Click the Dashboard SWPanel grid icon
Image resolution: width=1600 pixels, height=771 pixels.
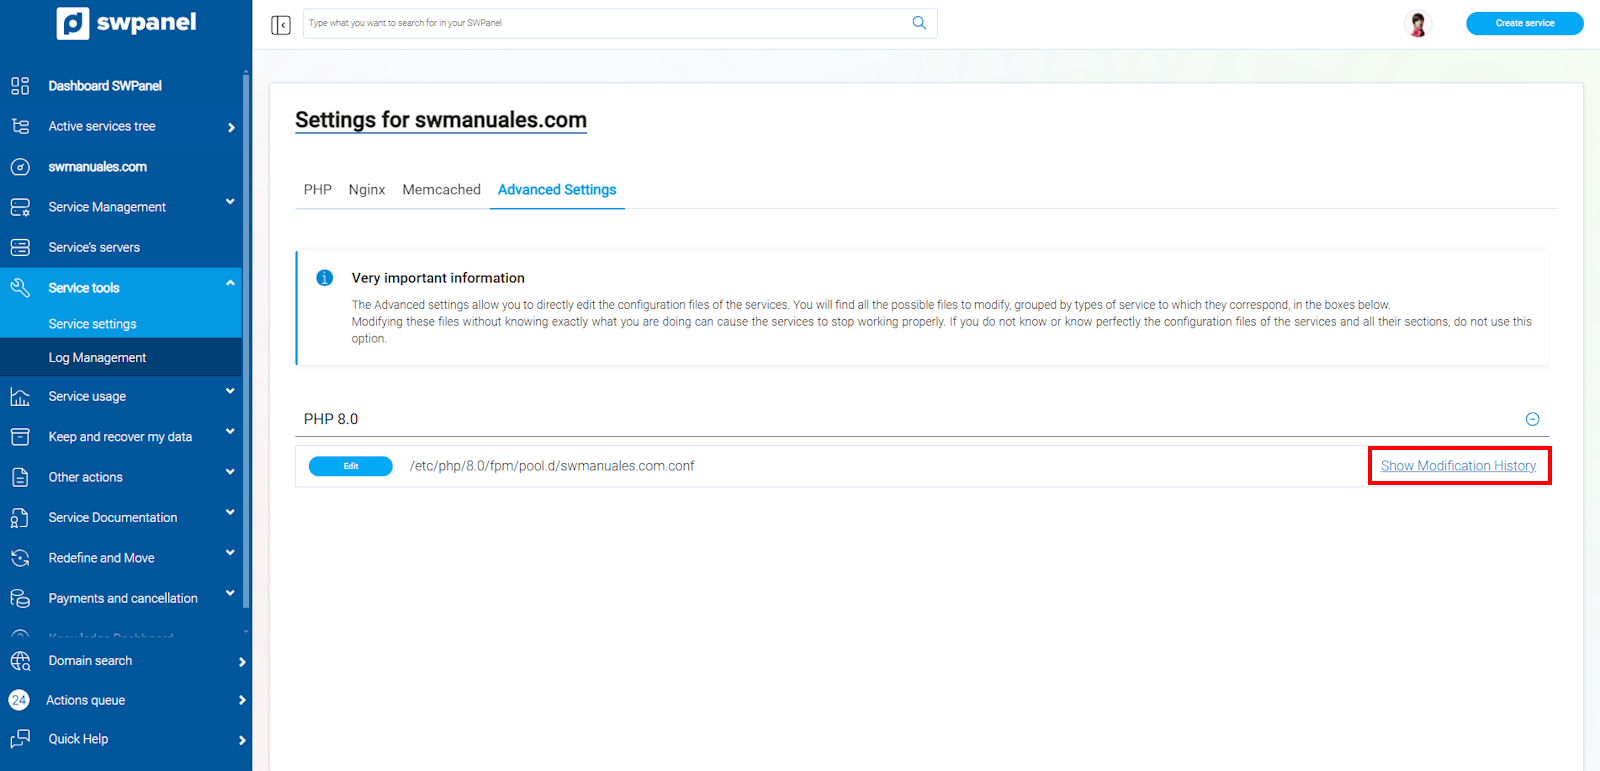tap(20, 86)
